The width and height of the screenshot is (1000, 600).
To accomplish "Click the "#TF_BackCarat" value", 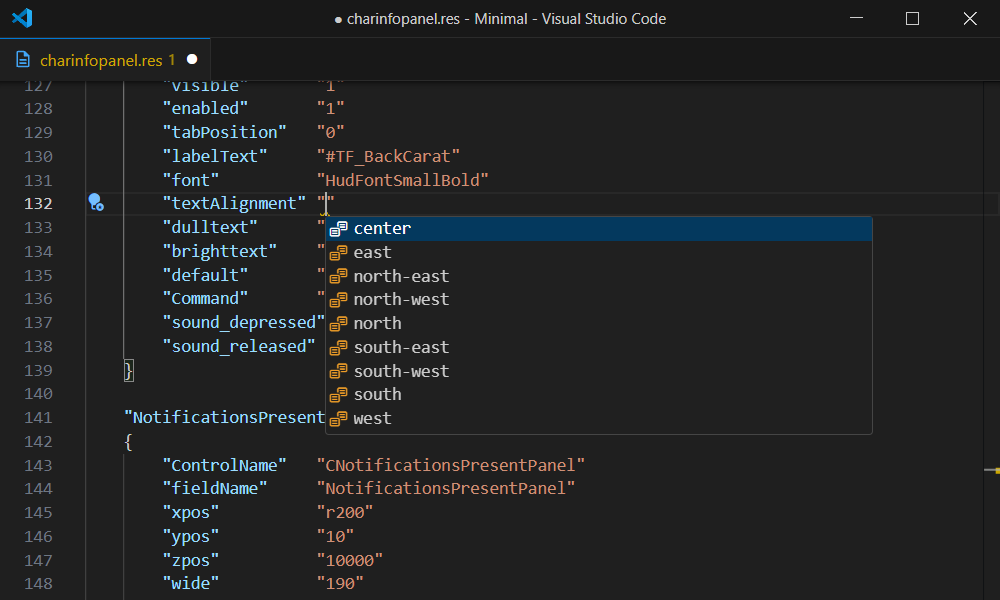I will point(388,156).
